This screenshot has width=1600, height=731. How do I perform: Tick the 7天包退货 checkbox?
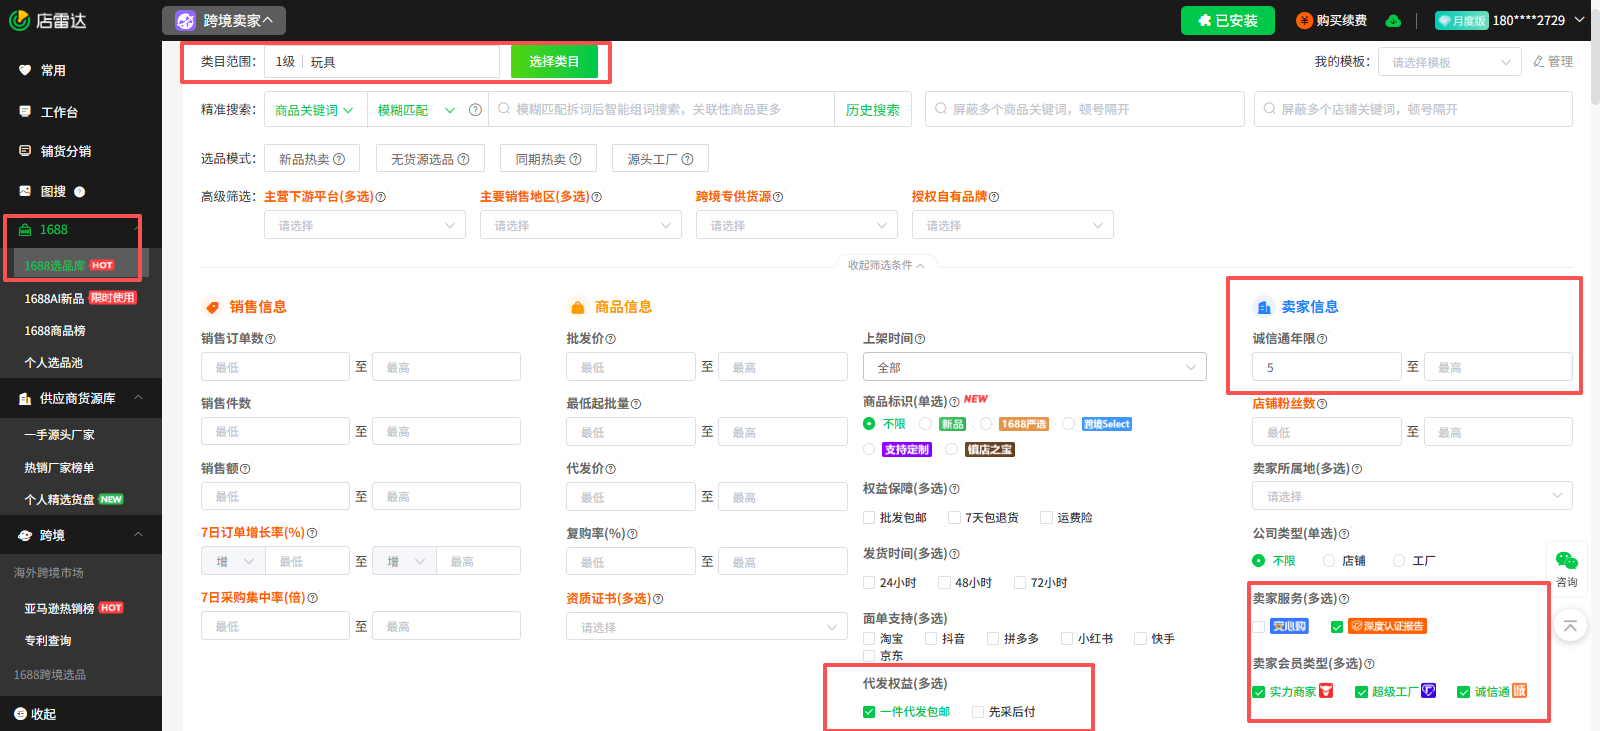click(954, 518)
